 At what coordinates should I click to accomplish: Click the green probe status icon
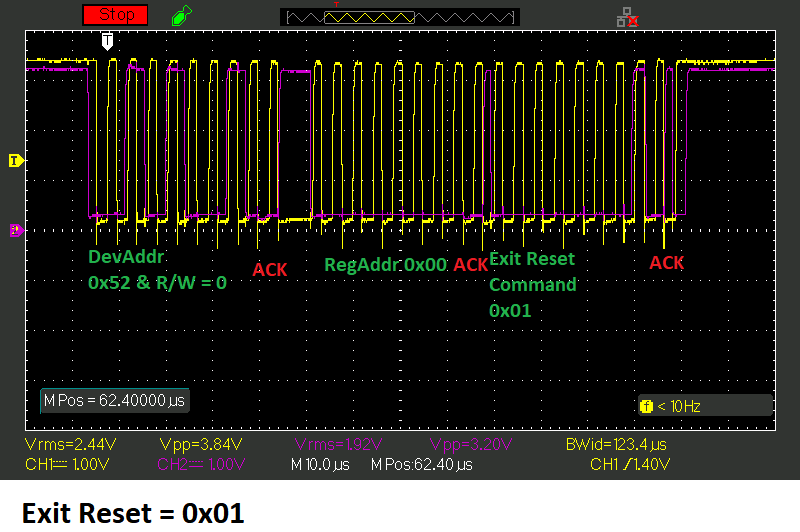(x=182, y=15)
